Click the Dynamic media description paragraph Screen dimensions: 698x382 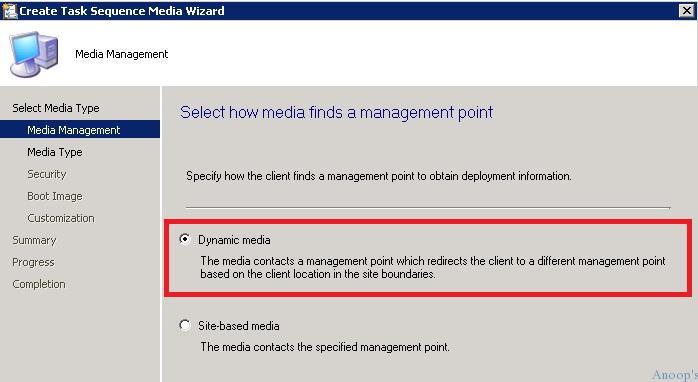tap(433, 267)
